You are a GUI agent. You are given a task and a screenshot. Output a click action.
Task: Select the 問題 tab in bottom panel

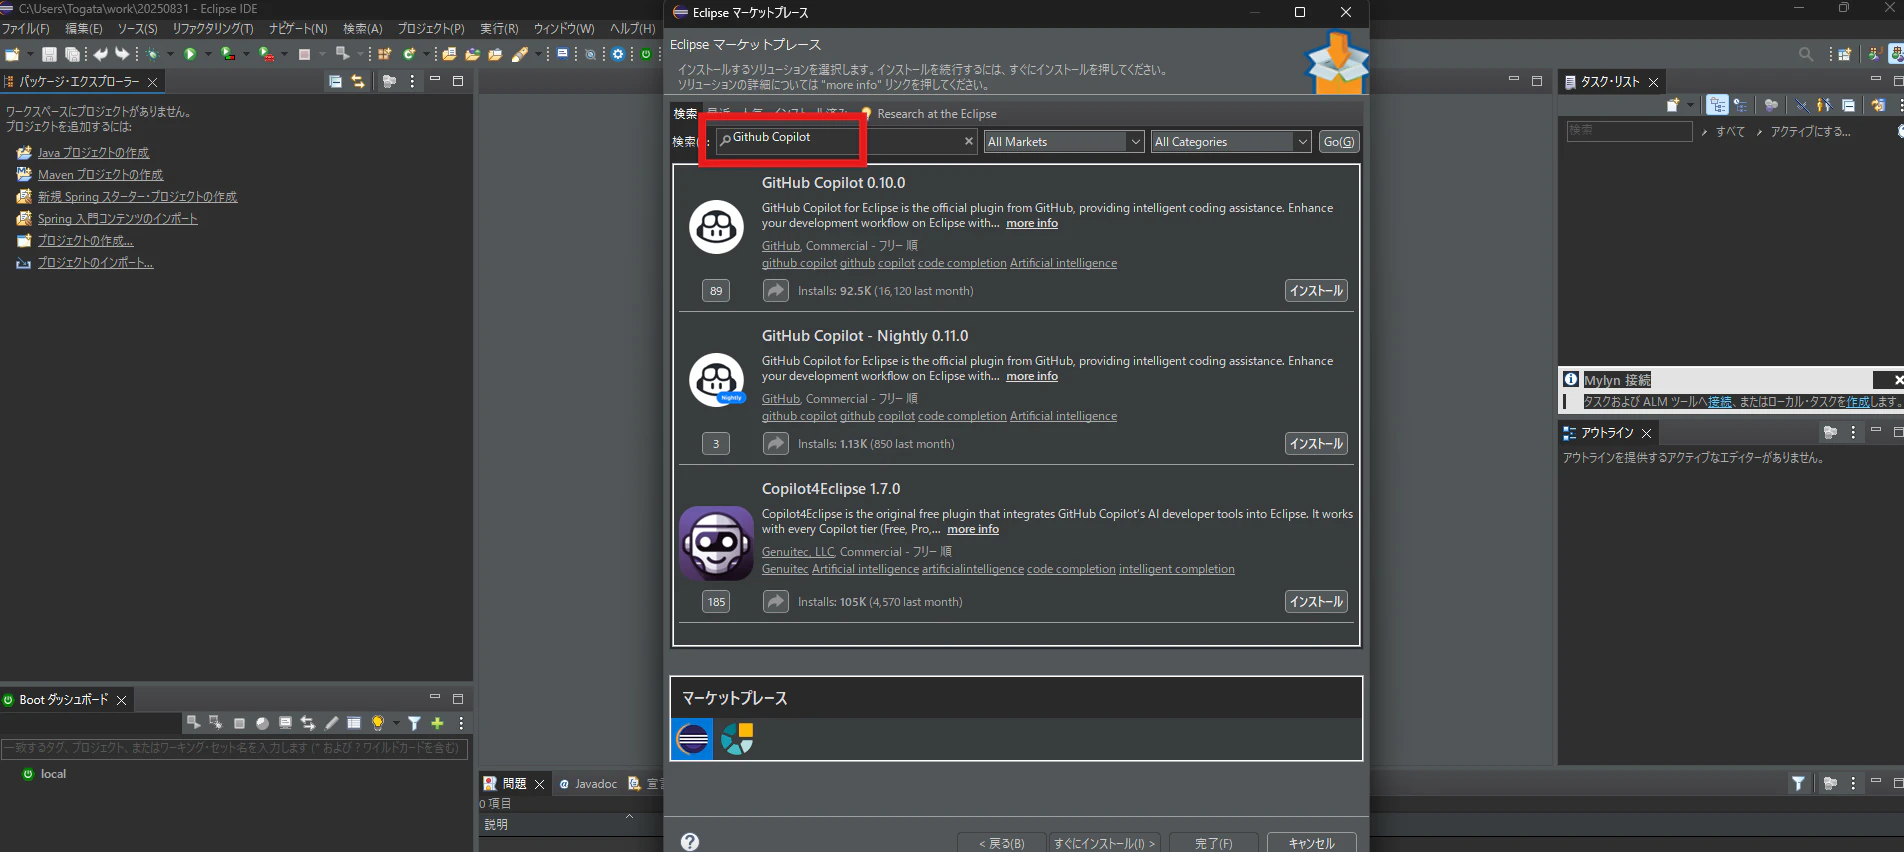click(x=514, y=784)
